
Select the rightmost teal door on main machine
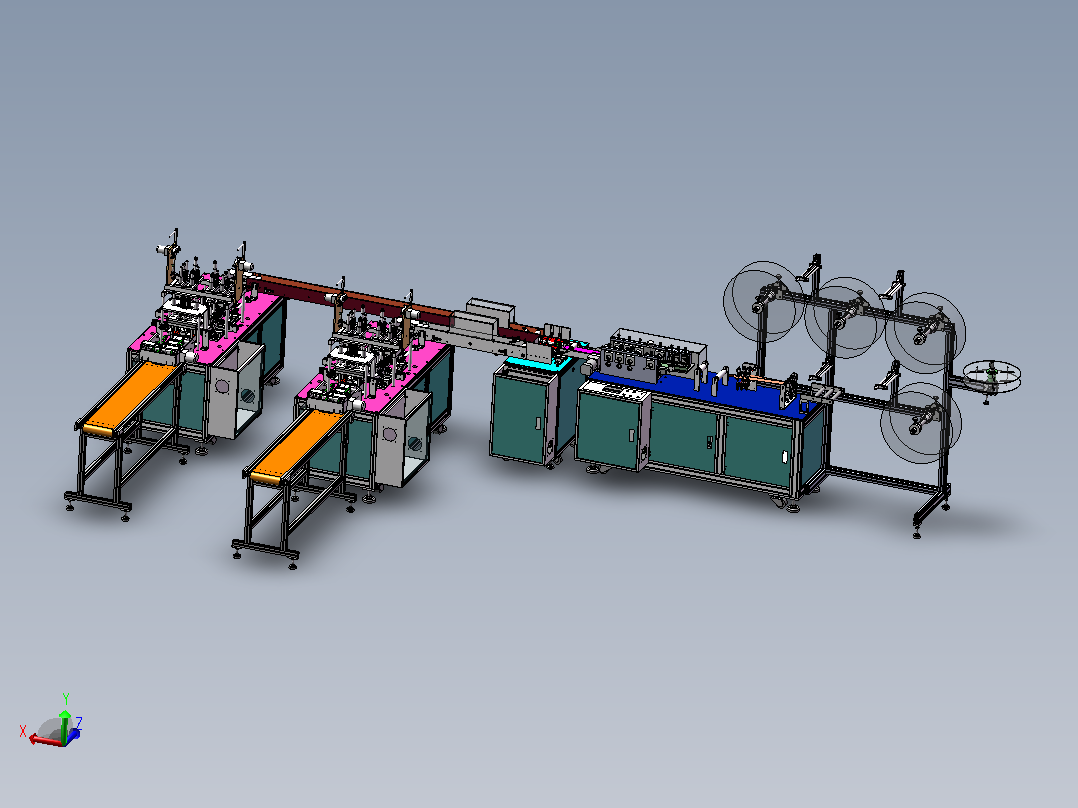759,450
